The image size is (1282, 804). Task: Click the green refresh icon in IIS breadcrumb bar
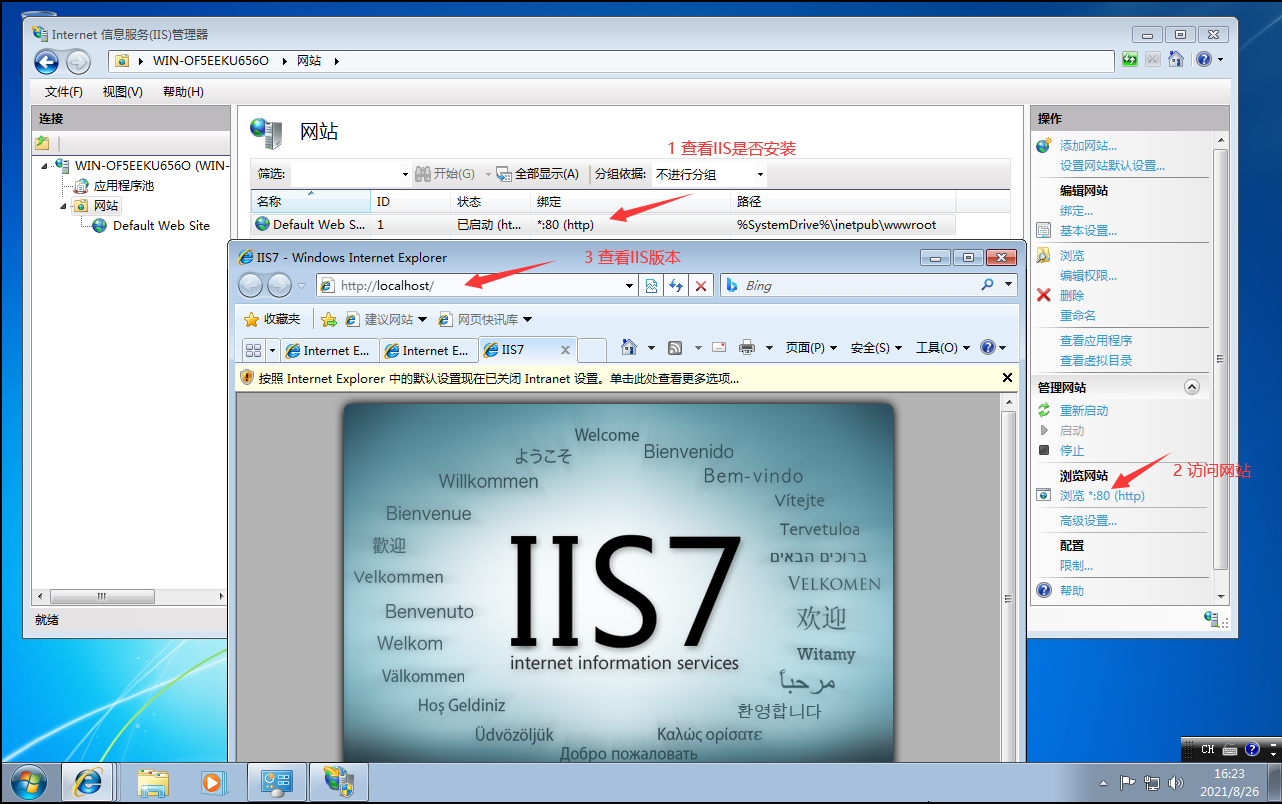click(1129, 59)
